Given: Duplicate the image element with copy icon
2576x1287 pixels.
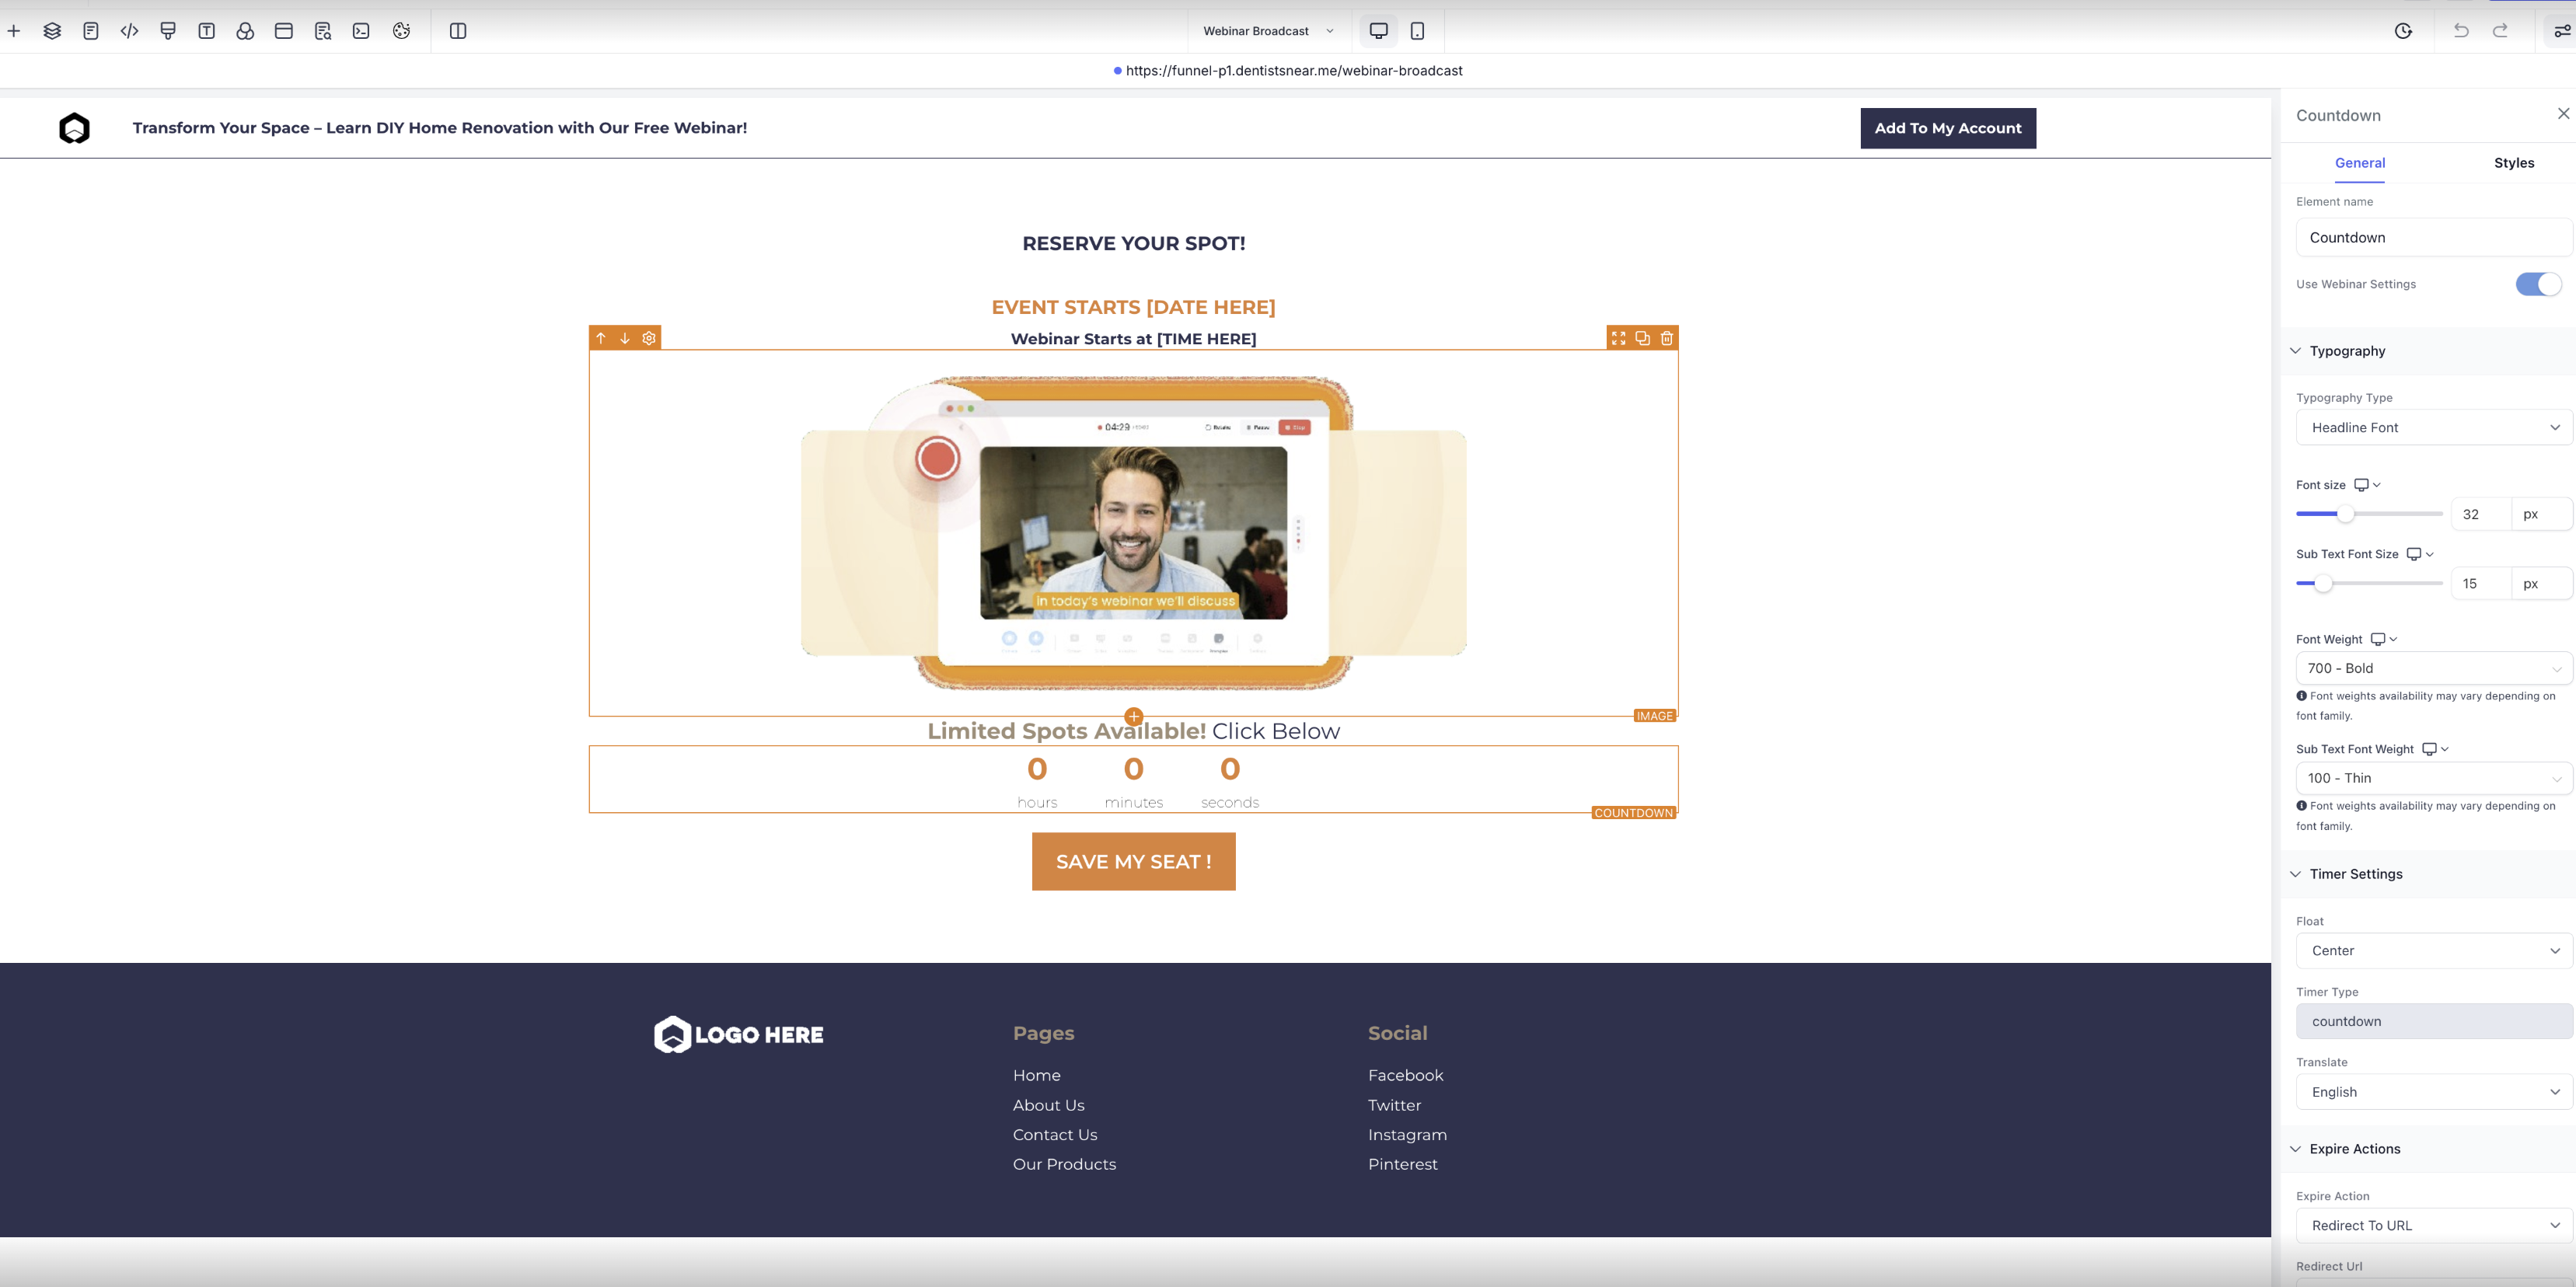Looking at the screenshot, I should (x=1643, y=338).
